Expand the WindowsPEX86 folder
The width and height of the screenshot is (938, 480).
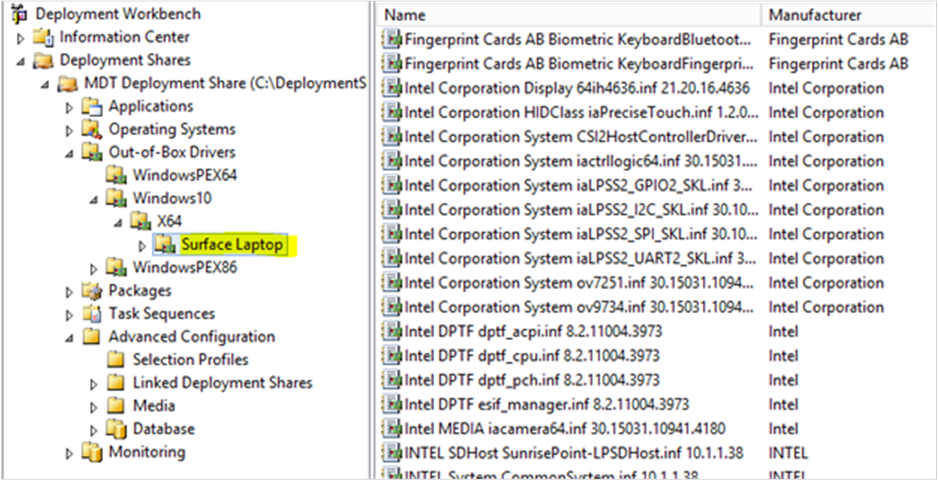pos(94,268)
